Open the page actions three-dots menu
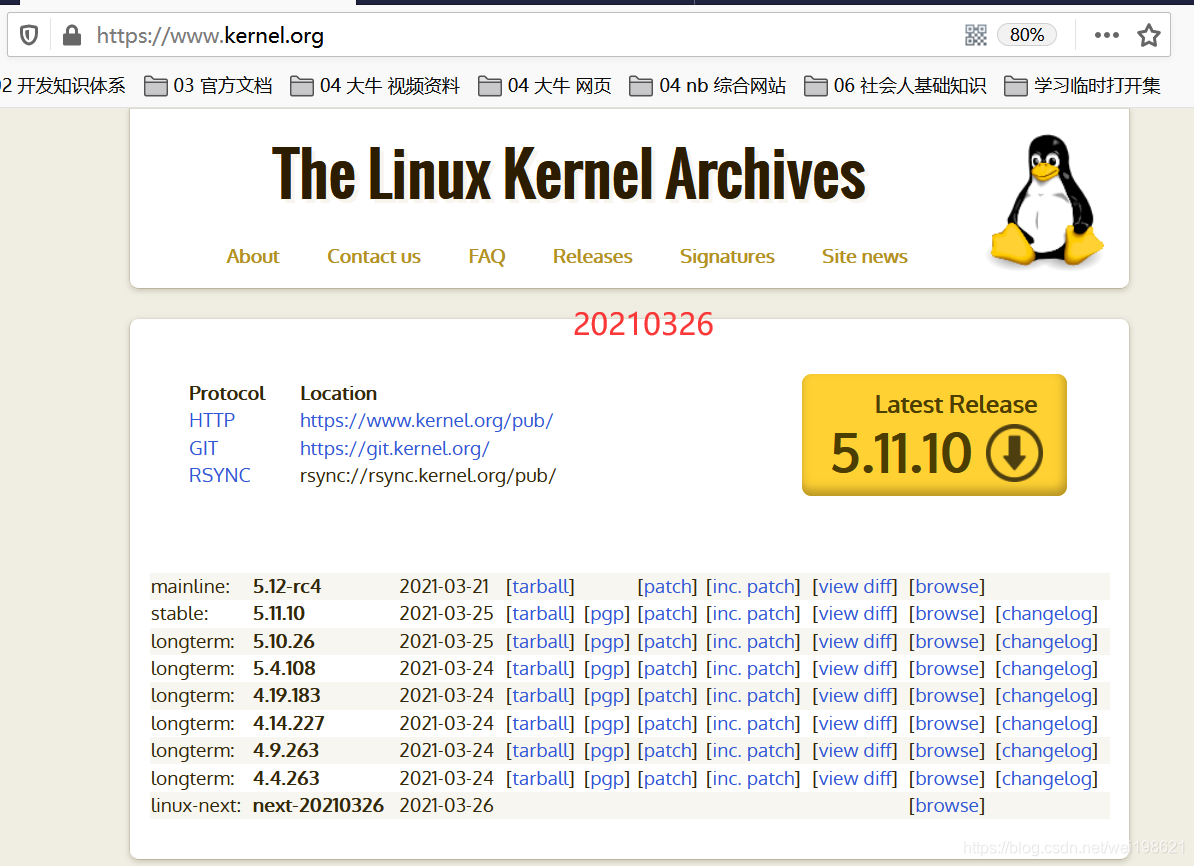 1106,35
